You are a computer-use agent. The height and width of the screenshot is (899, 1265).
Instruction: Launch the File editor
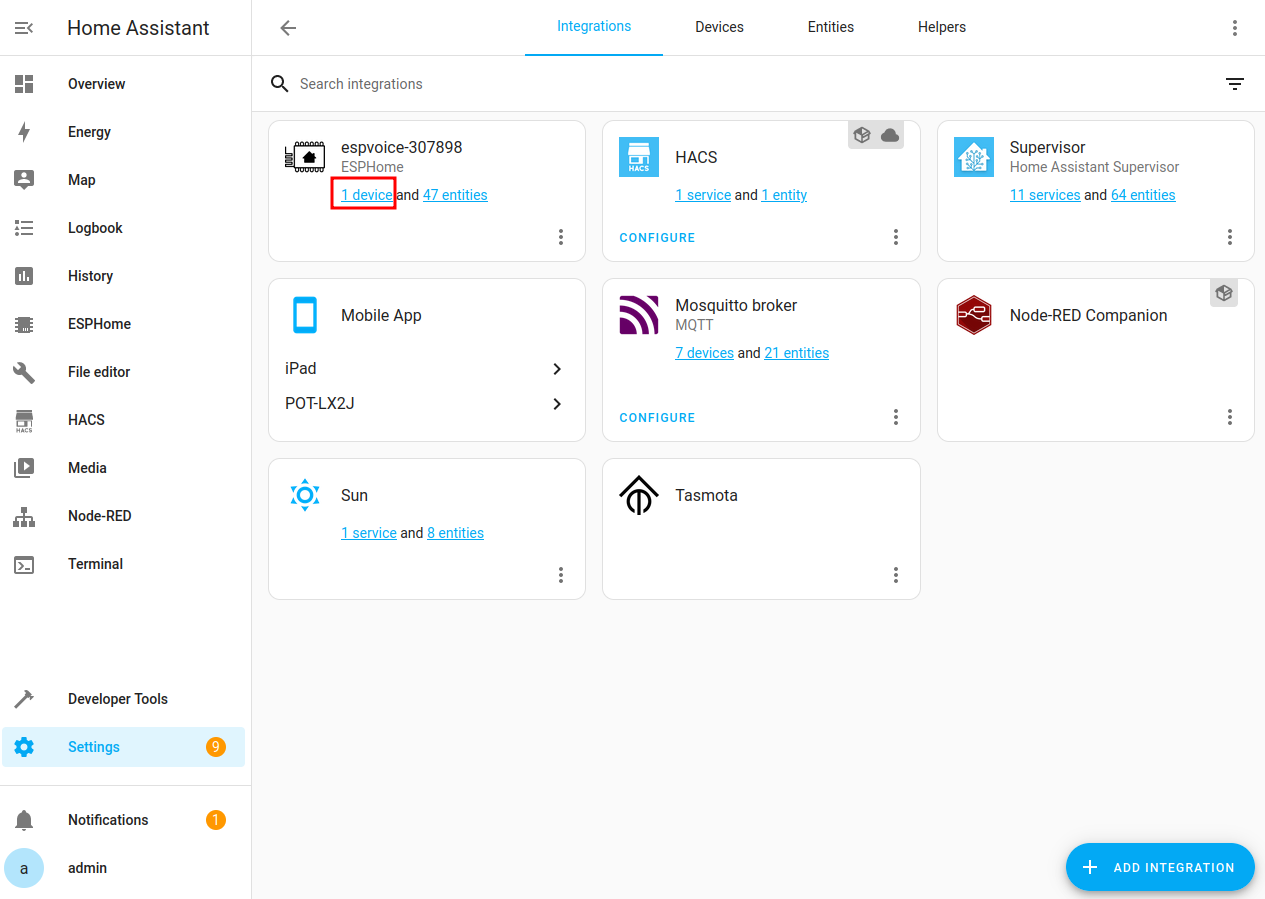pyautogui.click(x=123, y=372)
